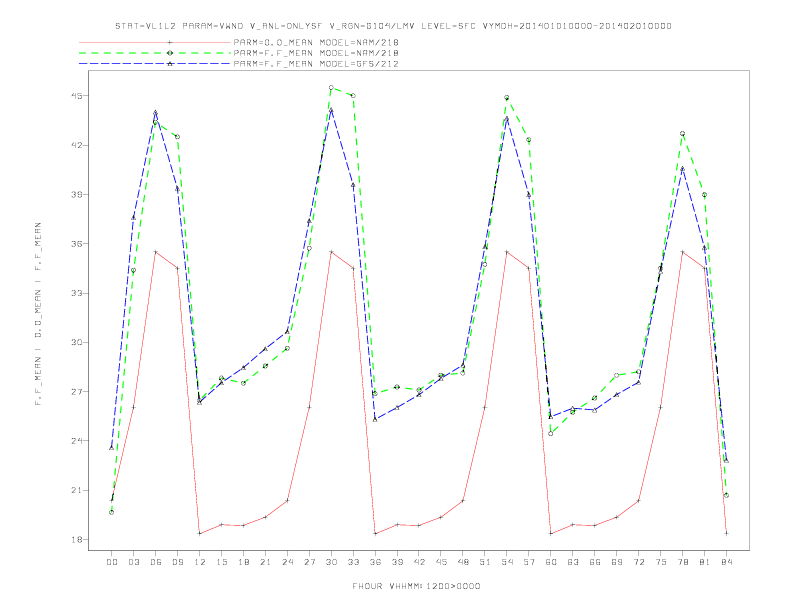Click x-axis forecast hour label 45
The height and width of the screenshot is (612, 792).
tap(441, 562)
